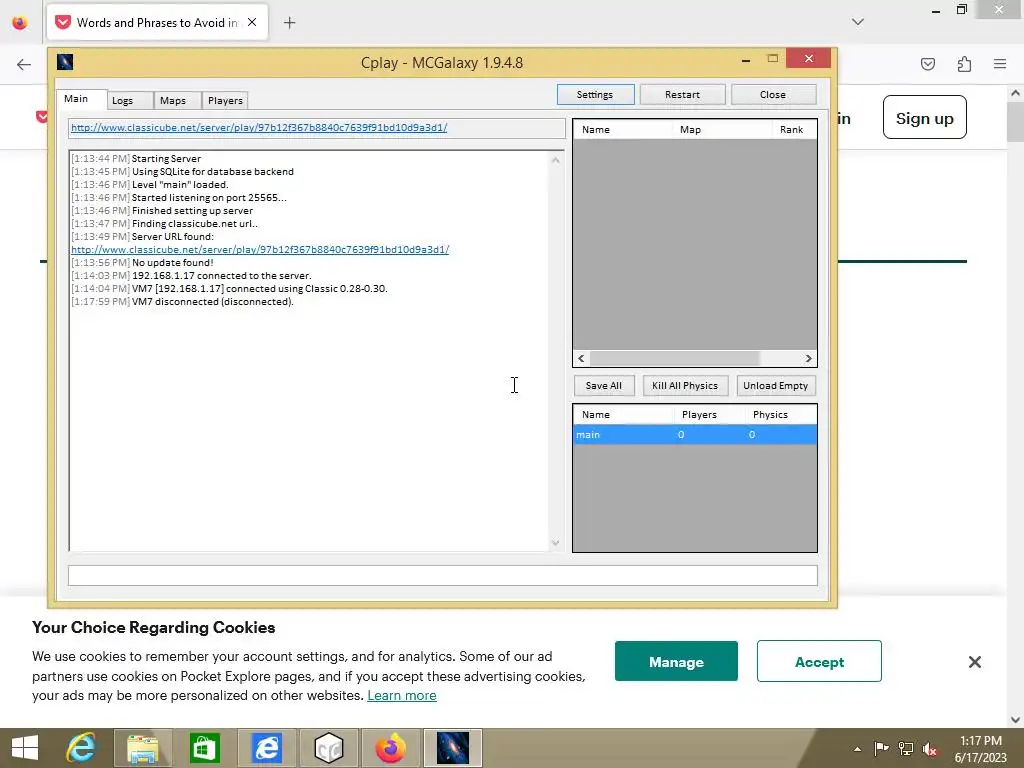1024x768 pixels.
Task: Click log line 'No update found!'
Action: pos(172,263)
